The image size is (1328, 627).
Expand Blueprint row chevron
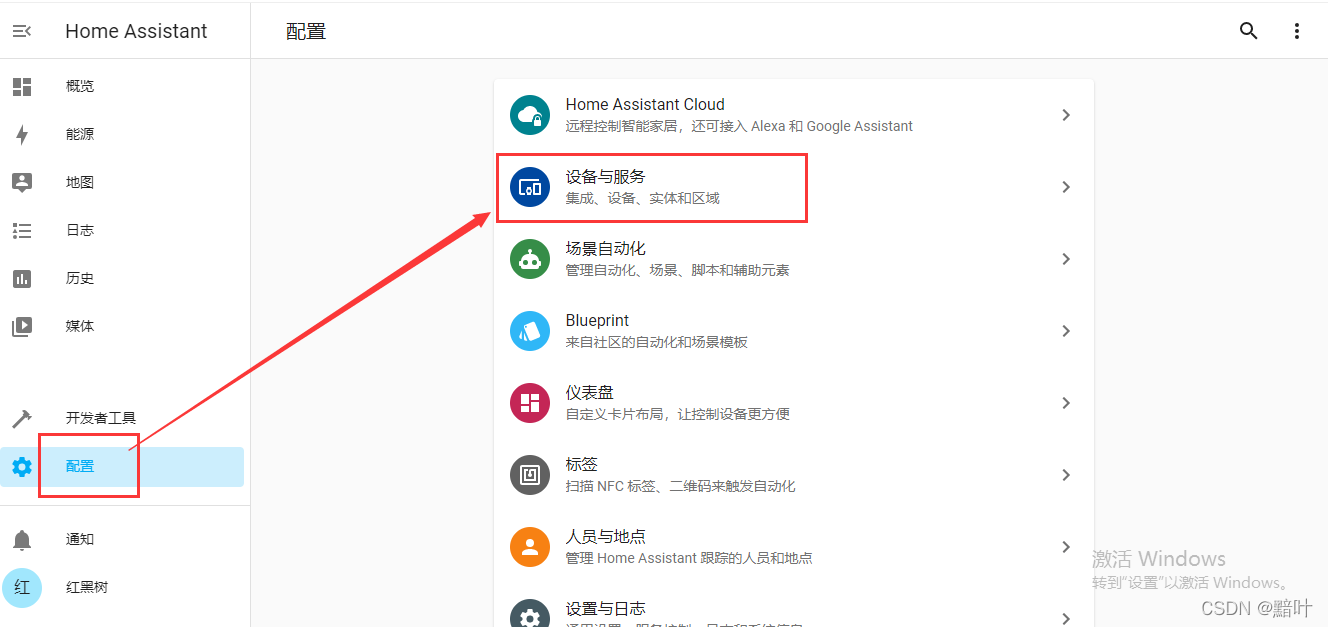(1066, 331)
